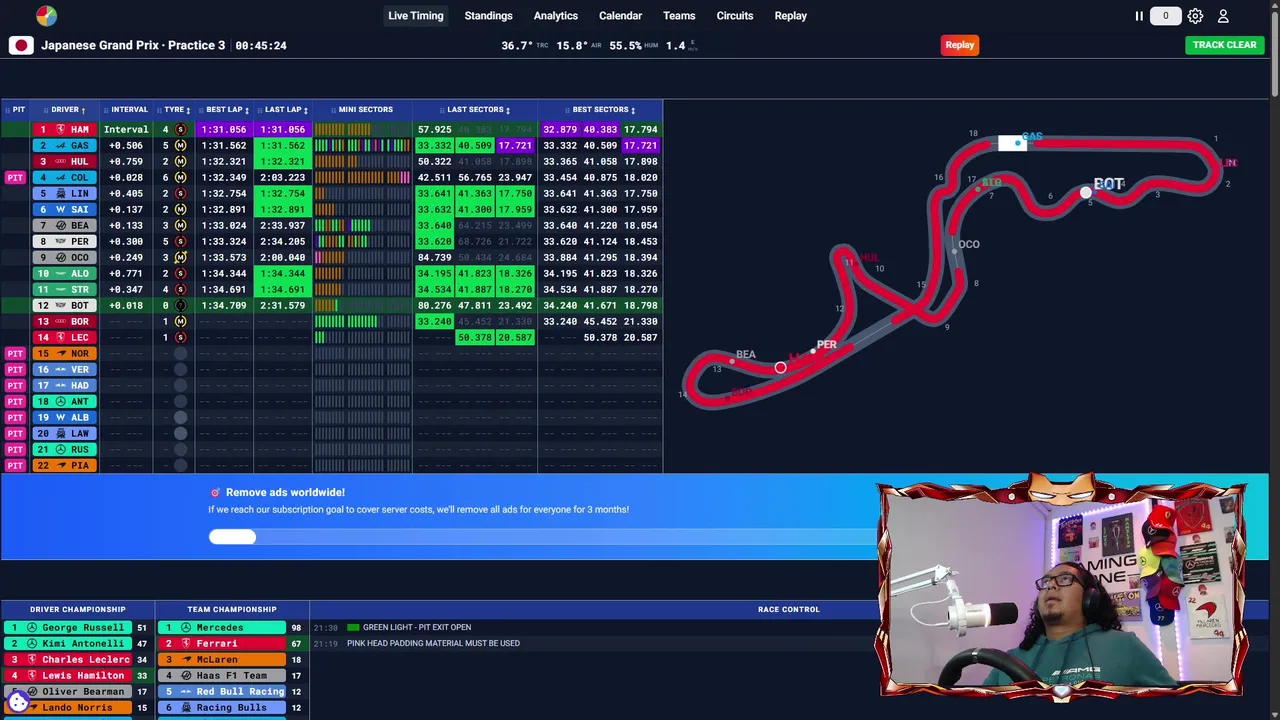
Task: Click HAM's best lap 1:31.056
Action: tap(224, 129)
